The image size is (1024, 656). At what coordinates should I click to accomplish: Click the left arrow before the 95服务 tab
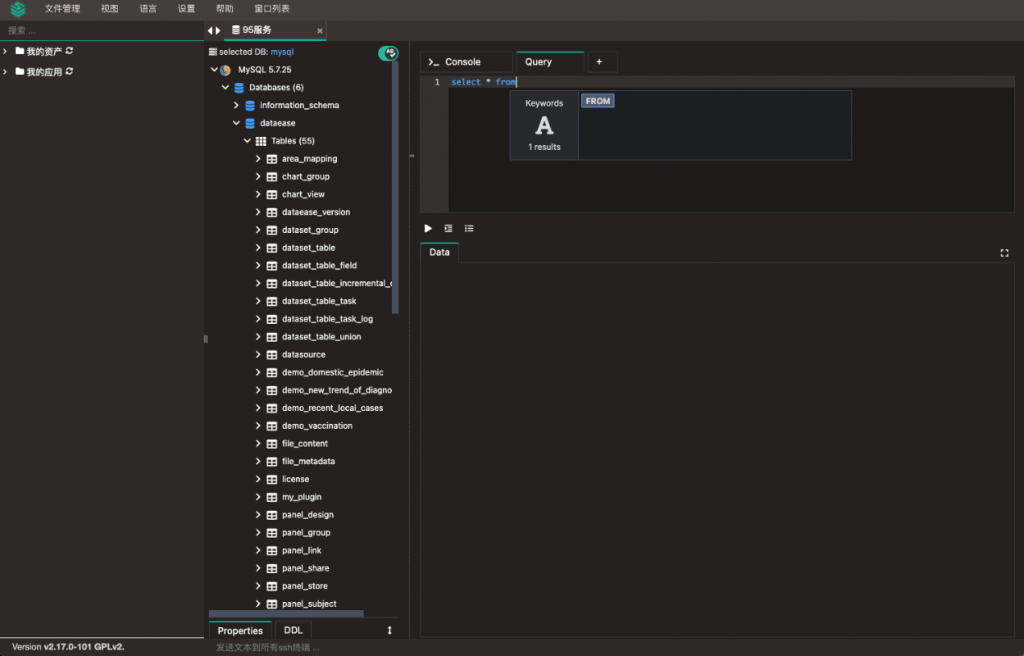pos(210,30)
